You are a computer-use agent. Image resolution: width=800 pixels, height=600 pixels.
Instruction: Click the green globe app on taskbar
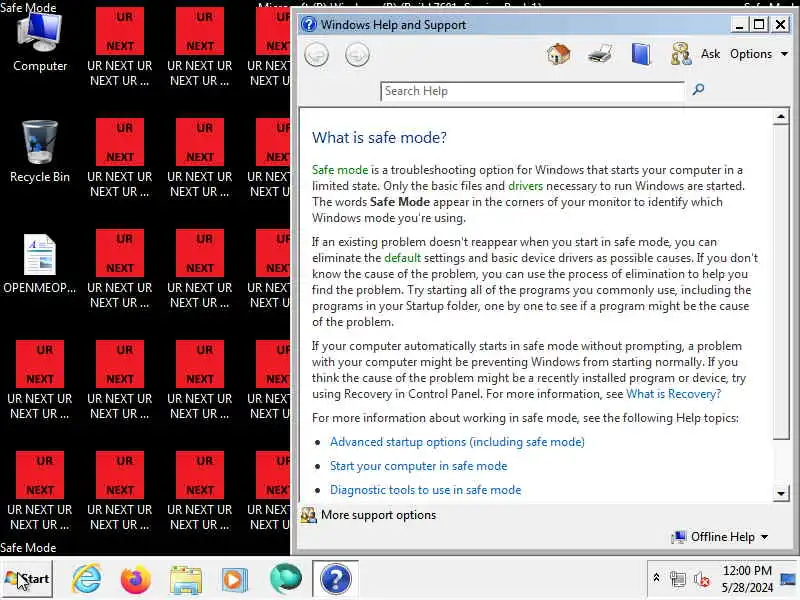coord(285,579)
